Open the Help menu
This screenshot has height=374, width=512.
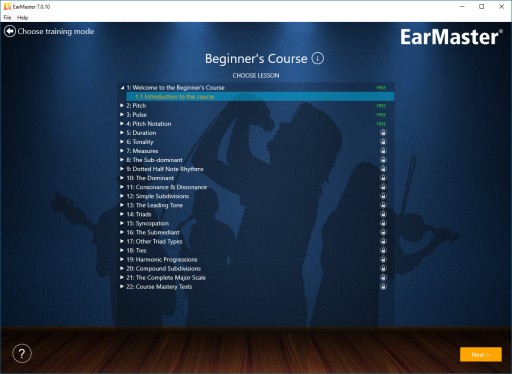tap(22, 18)
